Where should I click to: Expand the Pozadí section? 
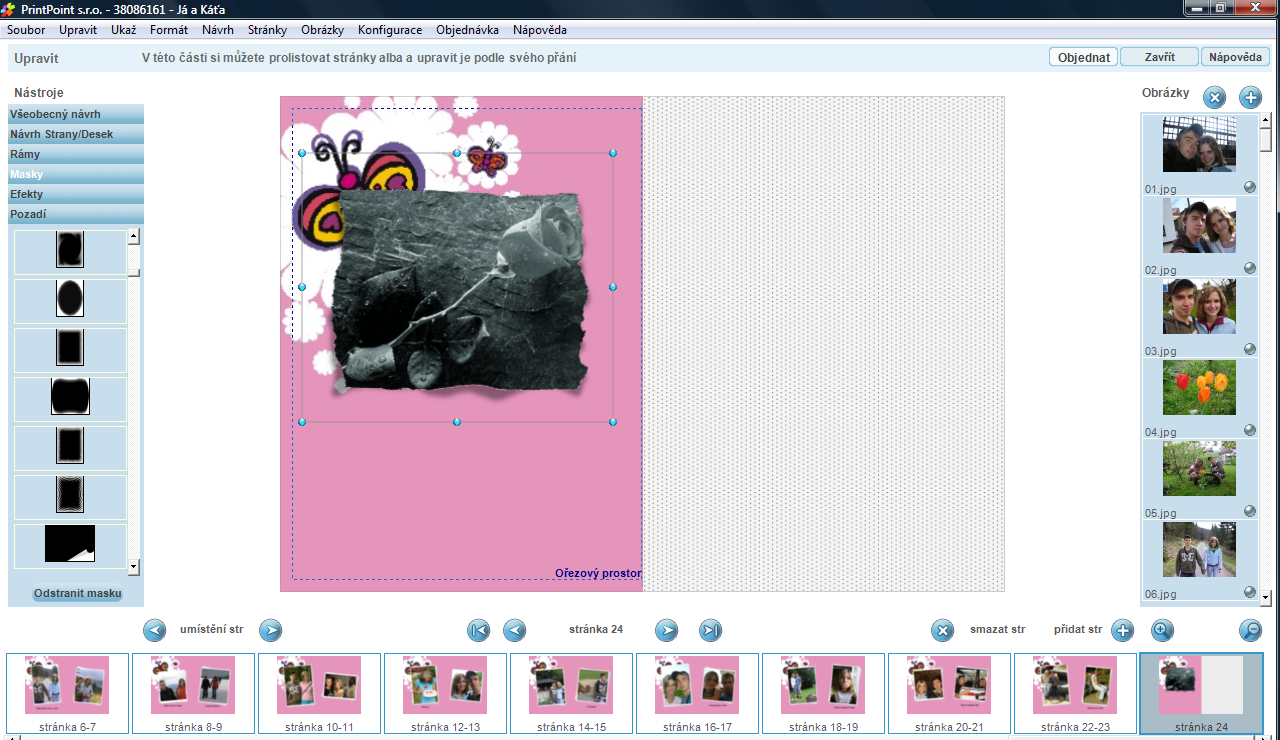[x=76, y=214]
